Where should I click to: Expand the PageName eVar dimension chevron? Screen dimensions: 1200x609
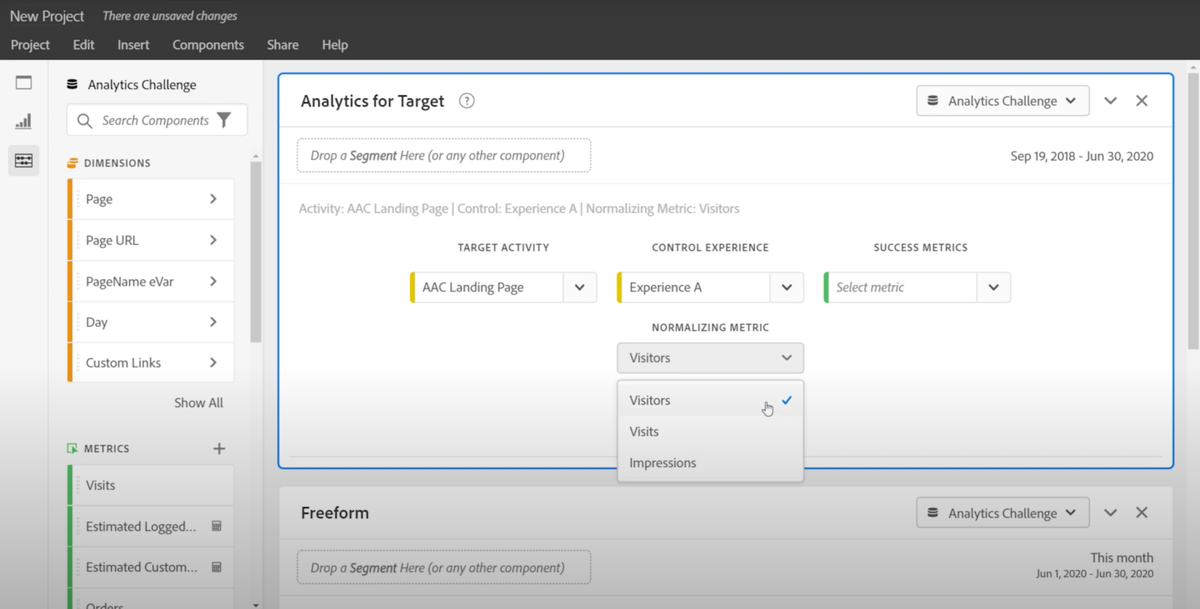click(x=213, y=281)
